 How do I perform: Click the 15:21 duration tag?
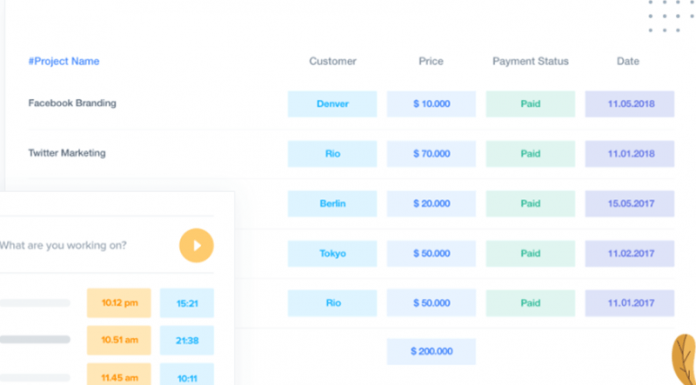[187, 303]
